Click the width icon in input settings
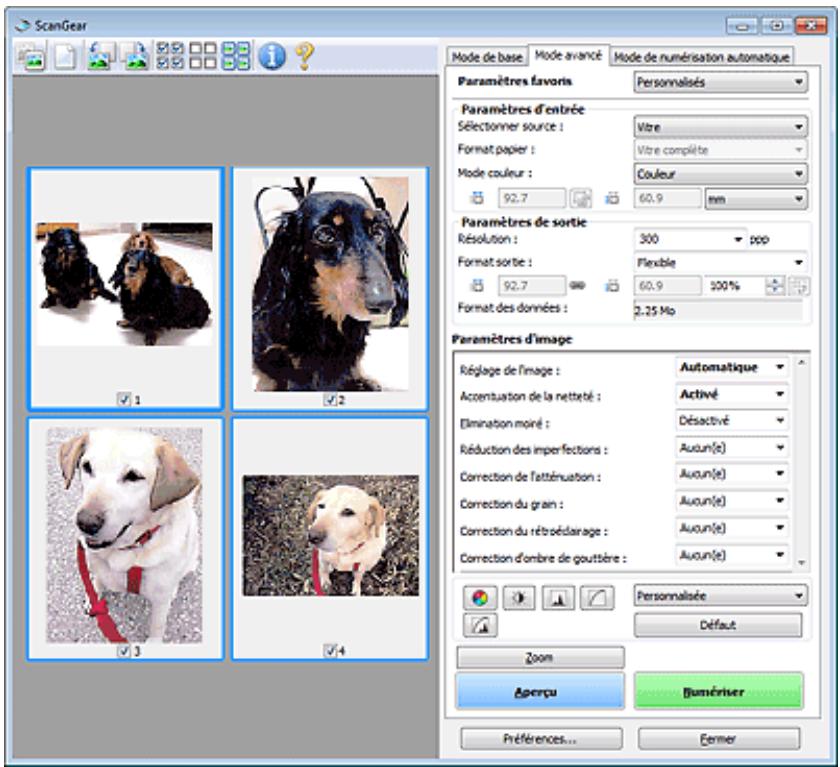This screenshot has height=767, width=840. (x=477, y=199)
